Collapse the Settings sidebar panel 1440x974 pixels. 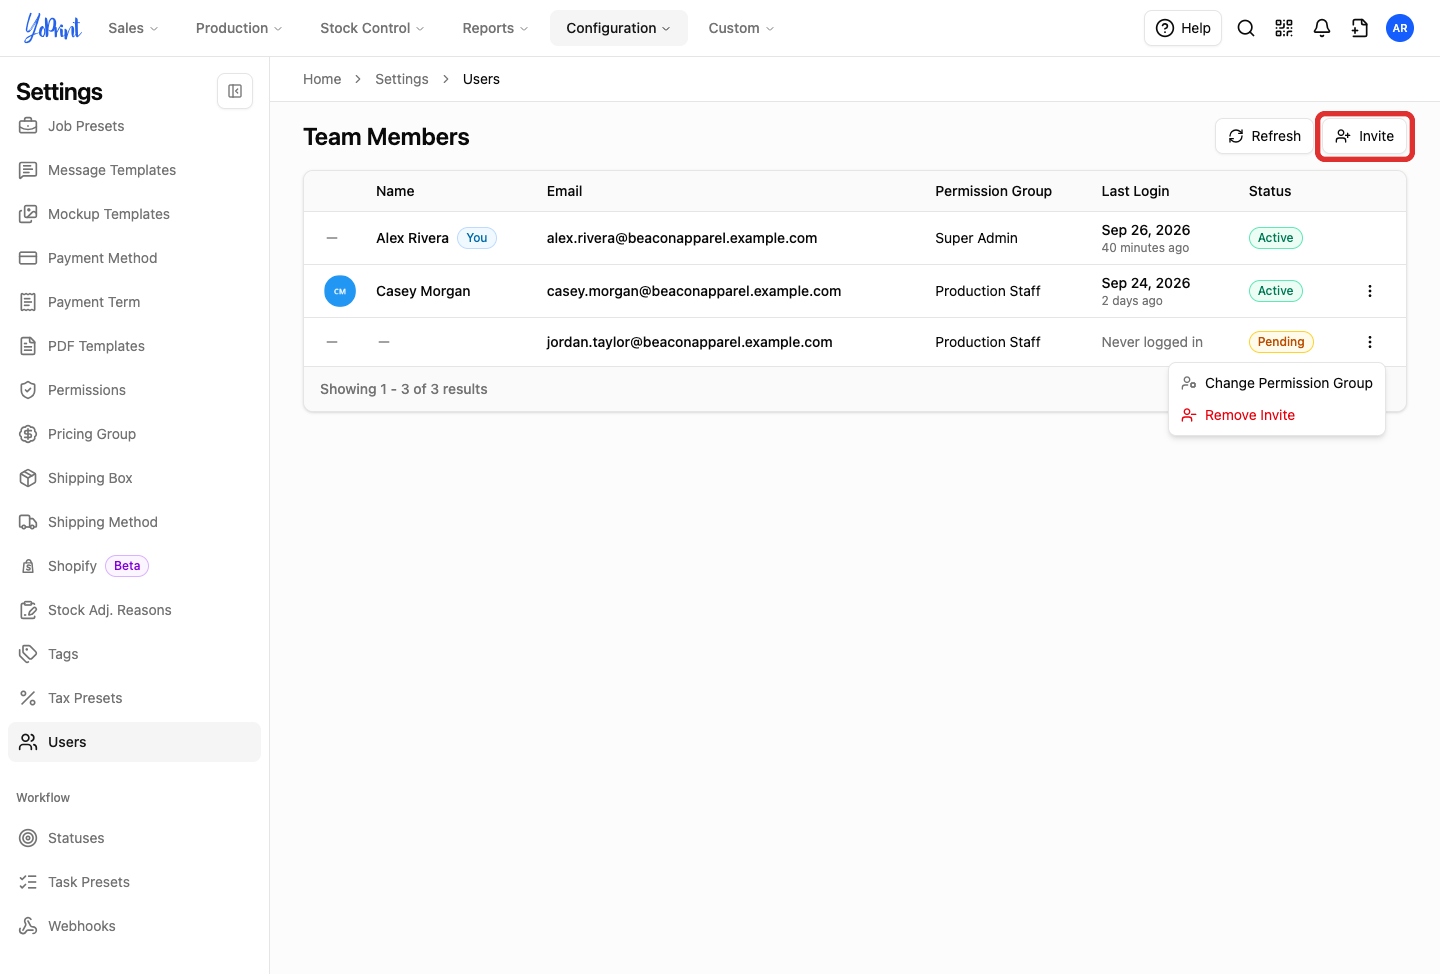point(235,91)
